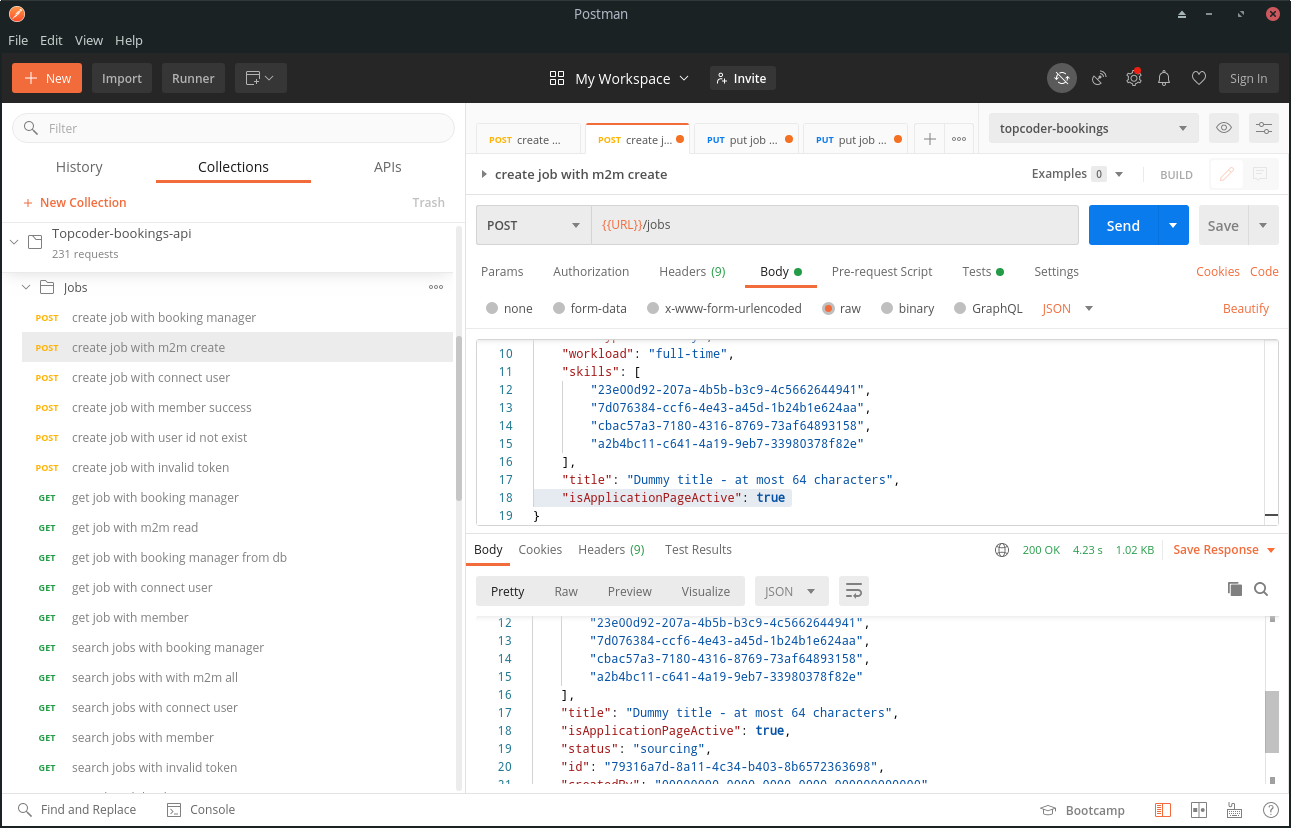Add a new request tab with plus

[x=929, y=140]
